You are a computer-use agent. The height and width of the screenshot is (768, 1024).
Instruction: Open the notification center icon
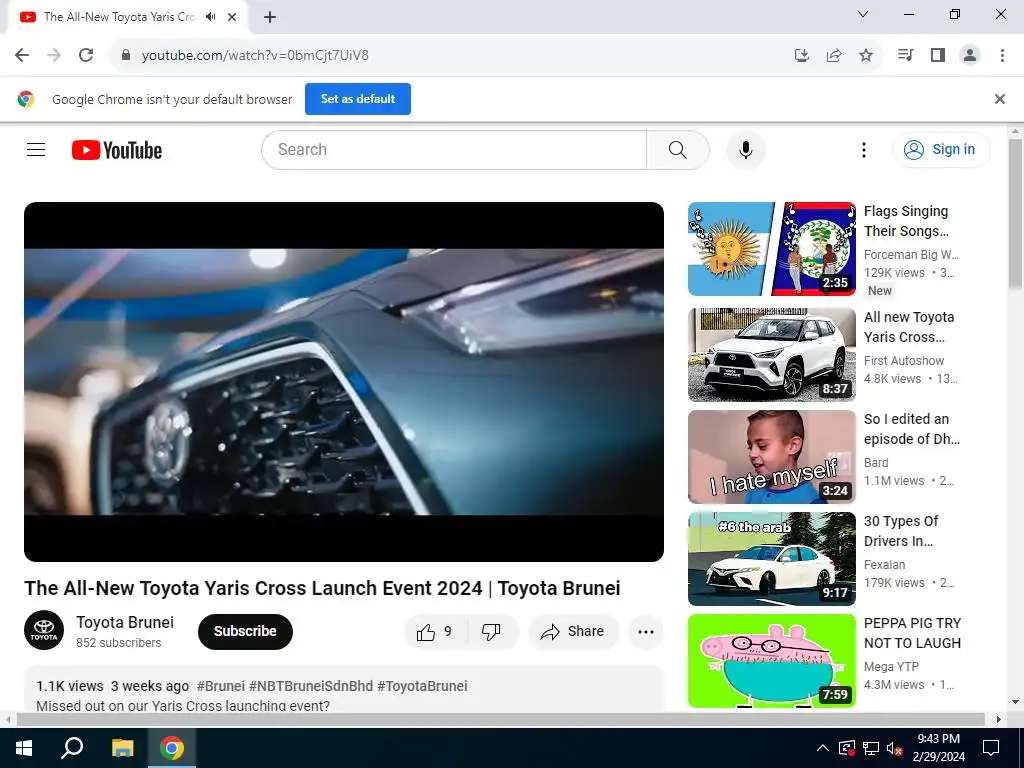click(x=991, y=748)
